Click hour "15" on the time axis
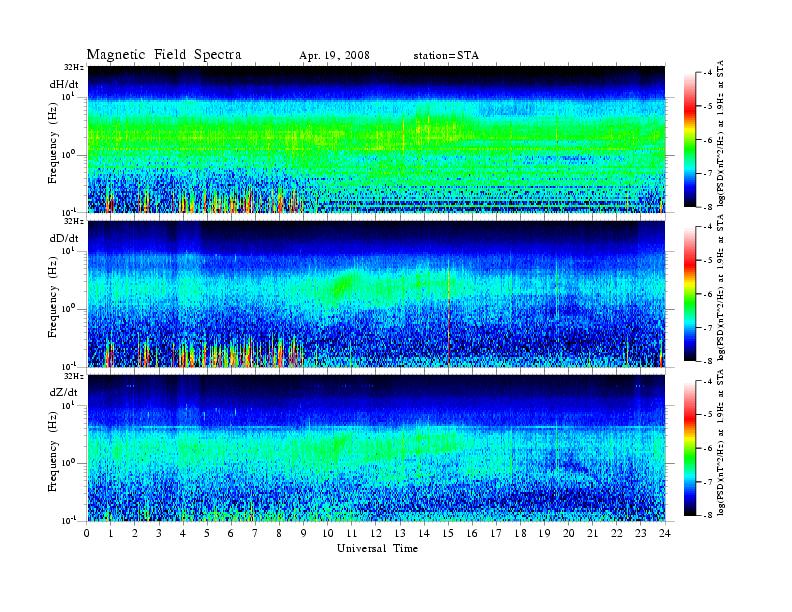 (448, 533)
